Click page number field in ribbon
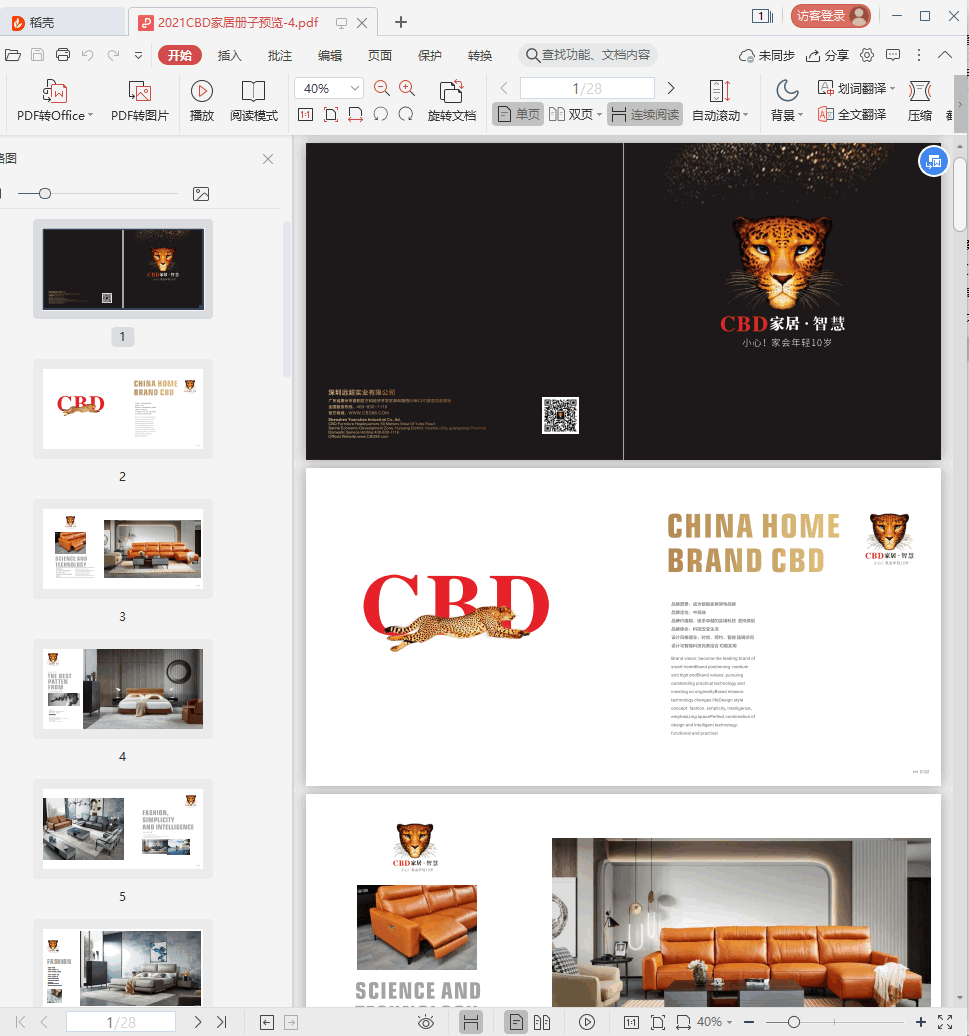Screen dimensions: 969x1036 click(587, 88)
